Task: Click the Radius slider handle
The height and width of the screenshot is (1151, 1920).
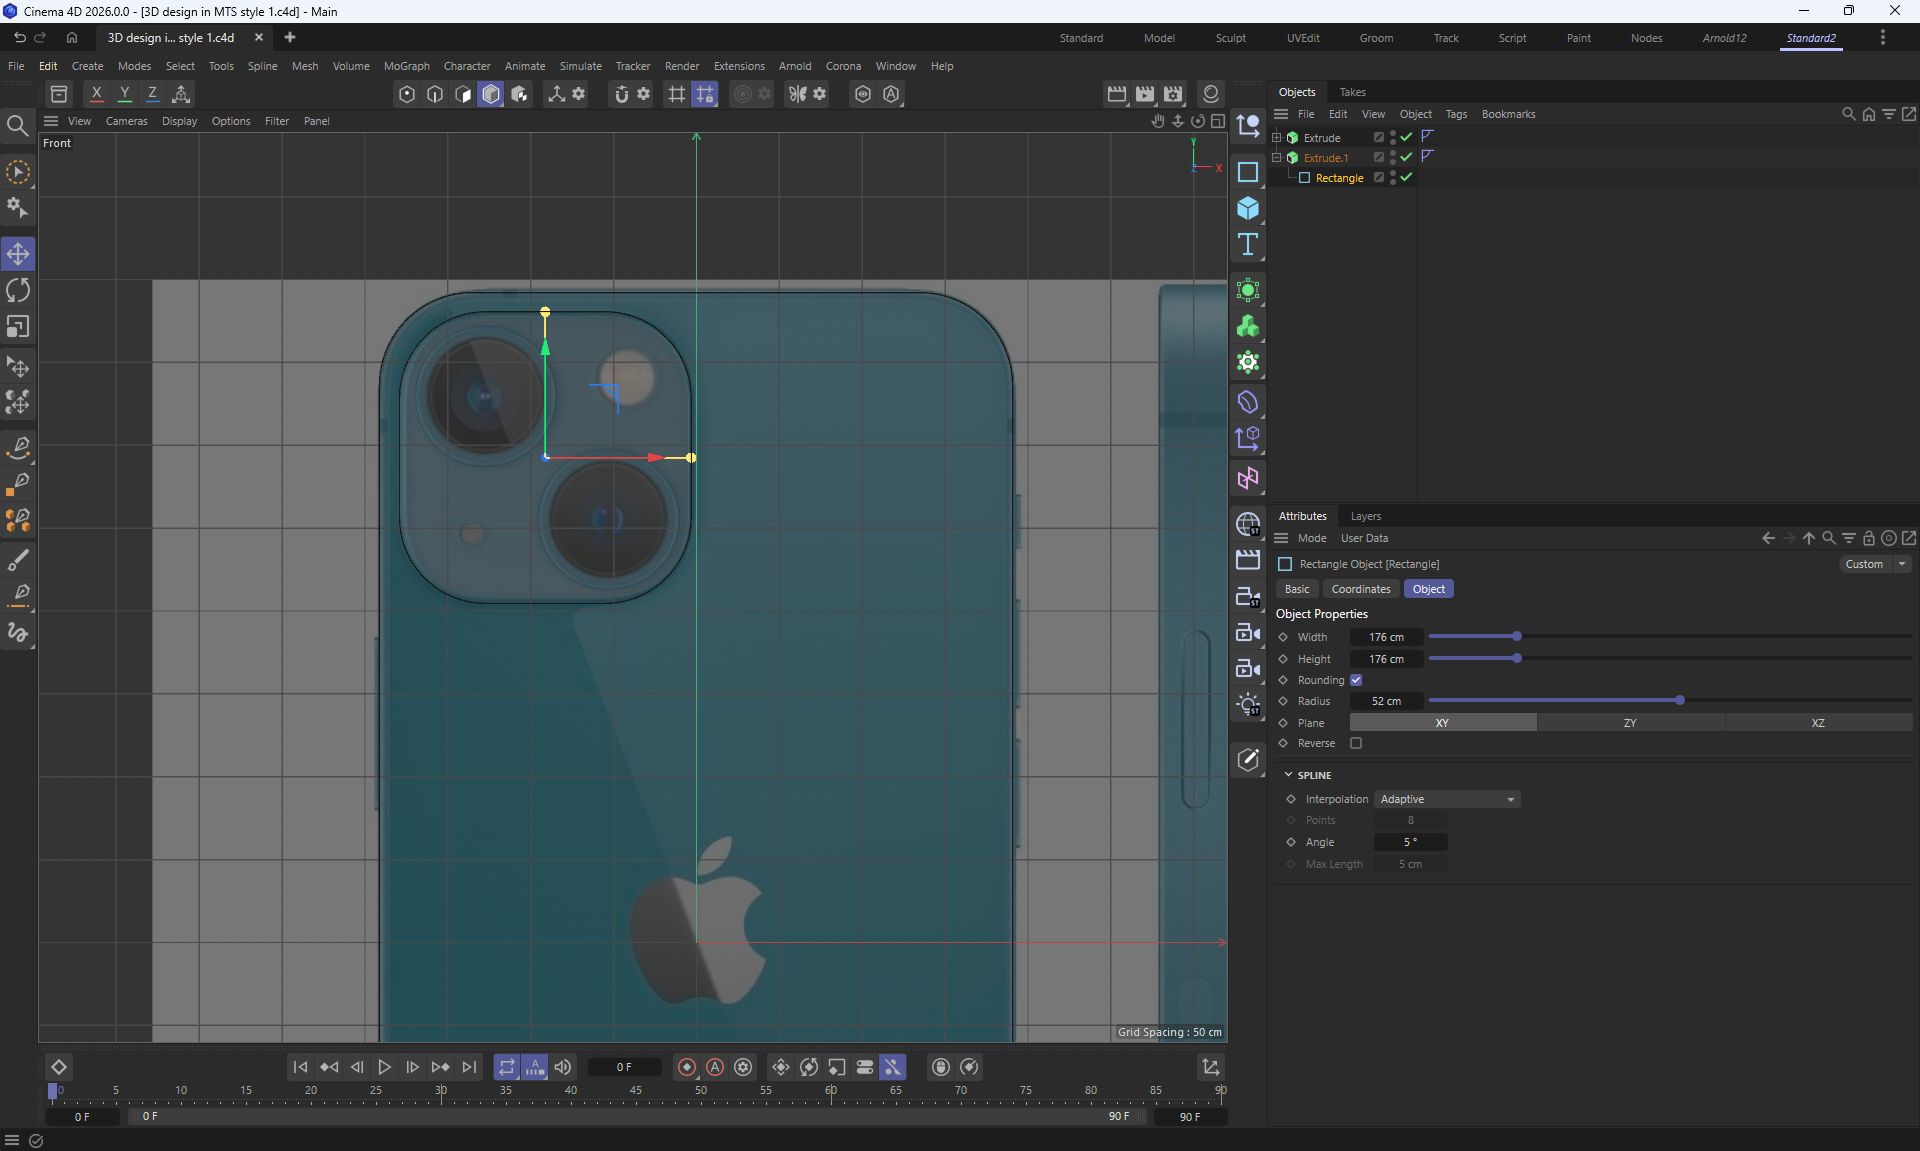Action: click(x=1679, y=701)
